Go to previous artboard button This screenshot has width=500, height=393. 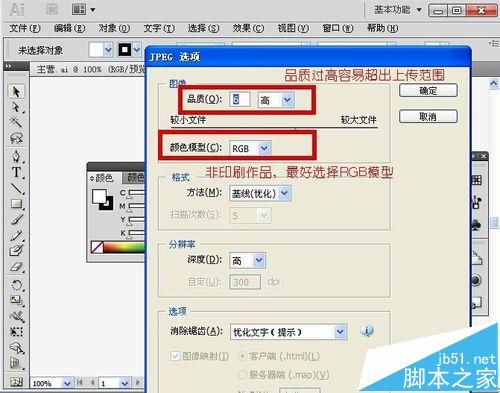pos(92,383)
